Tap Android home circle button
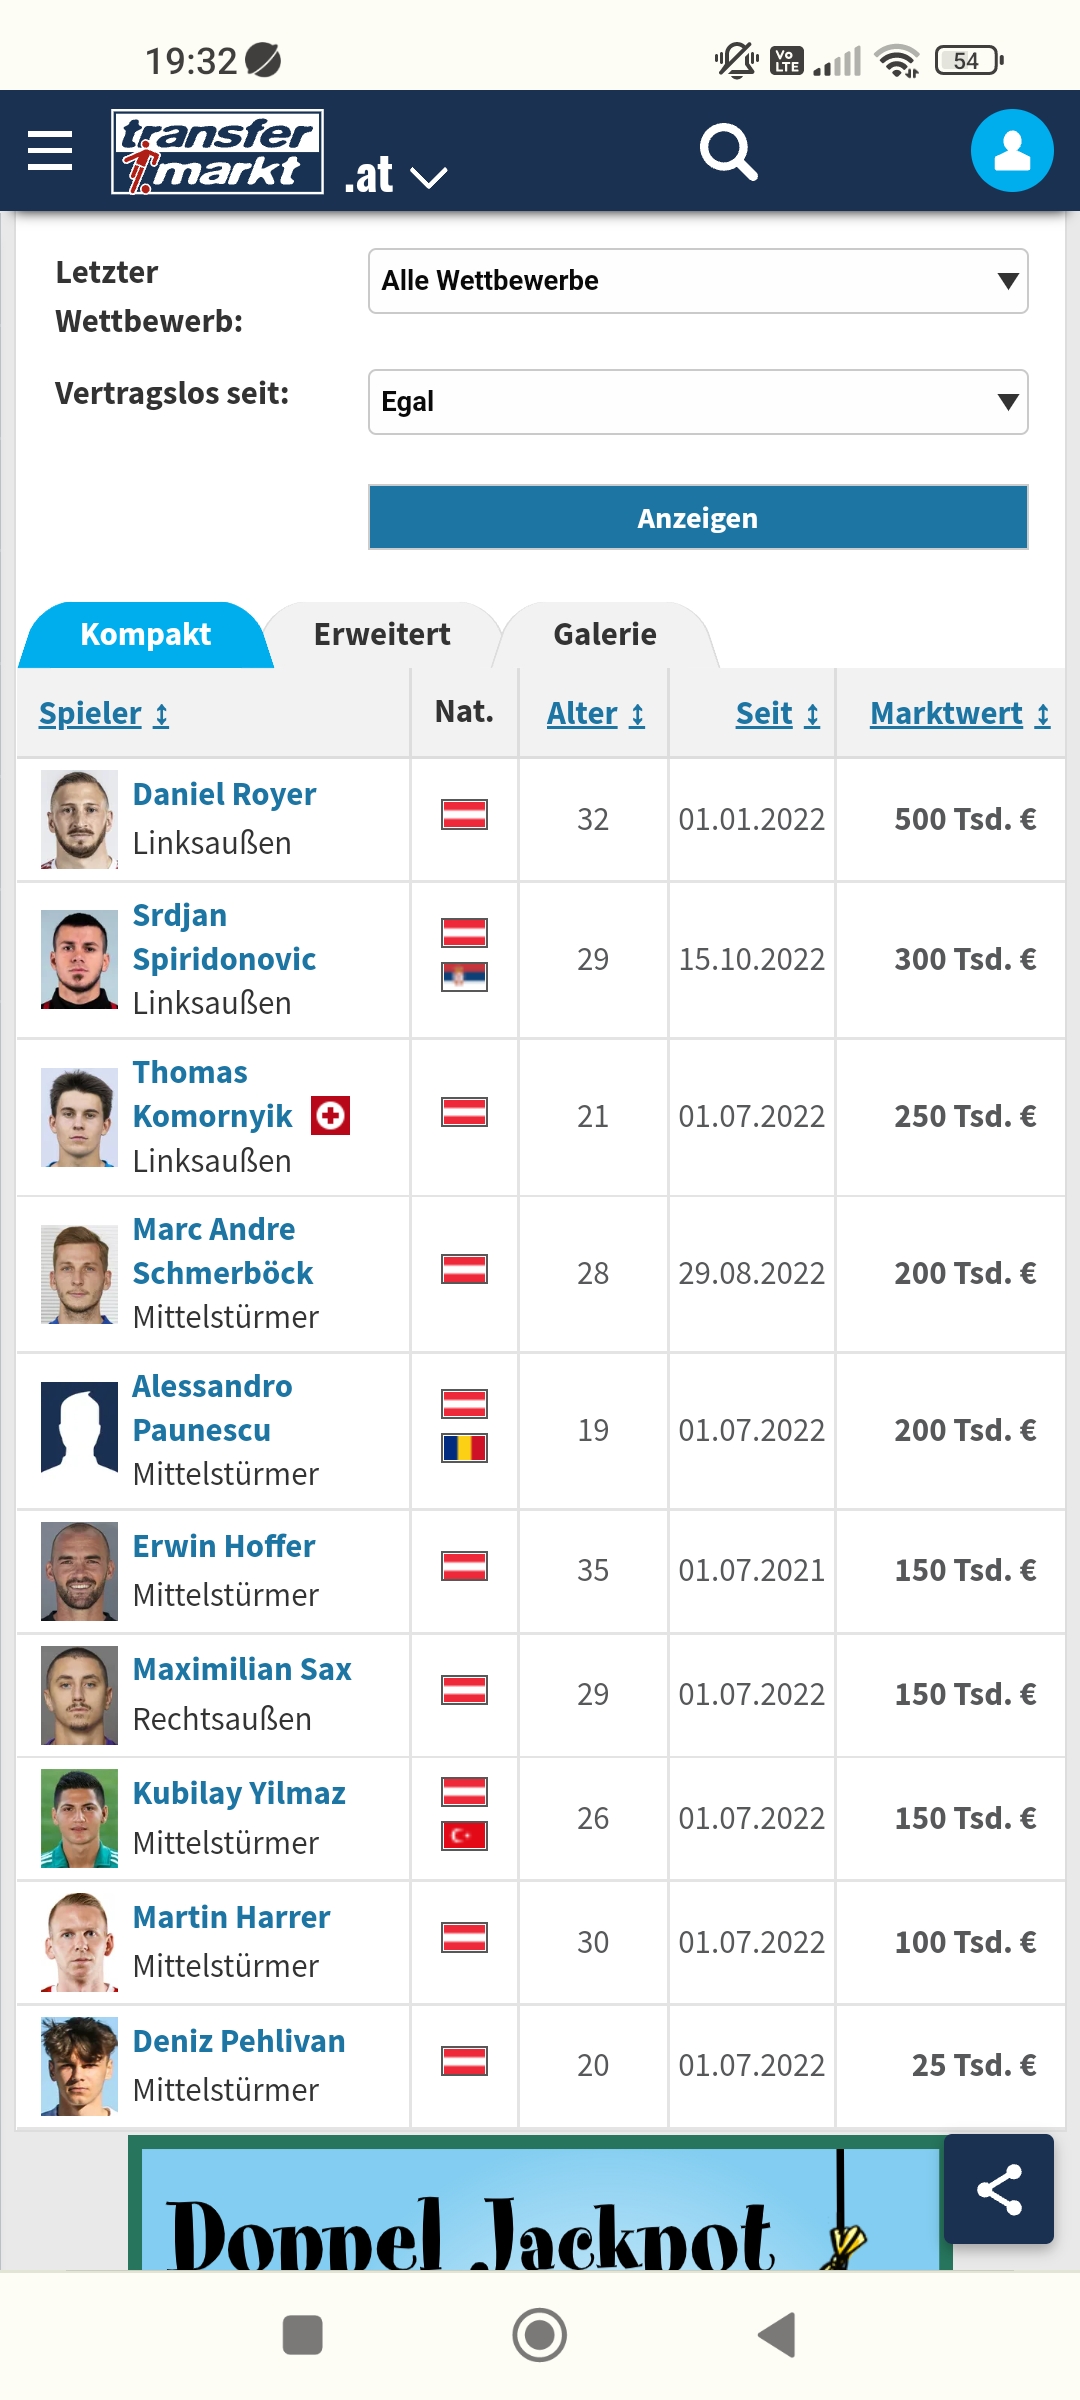Viewport: 1080px width, 2400px height. point(540,2335)
